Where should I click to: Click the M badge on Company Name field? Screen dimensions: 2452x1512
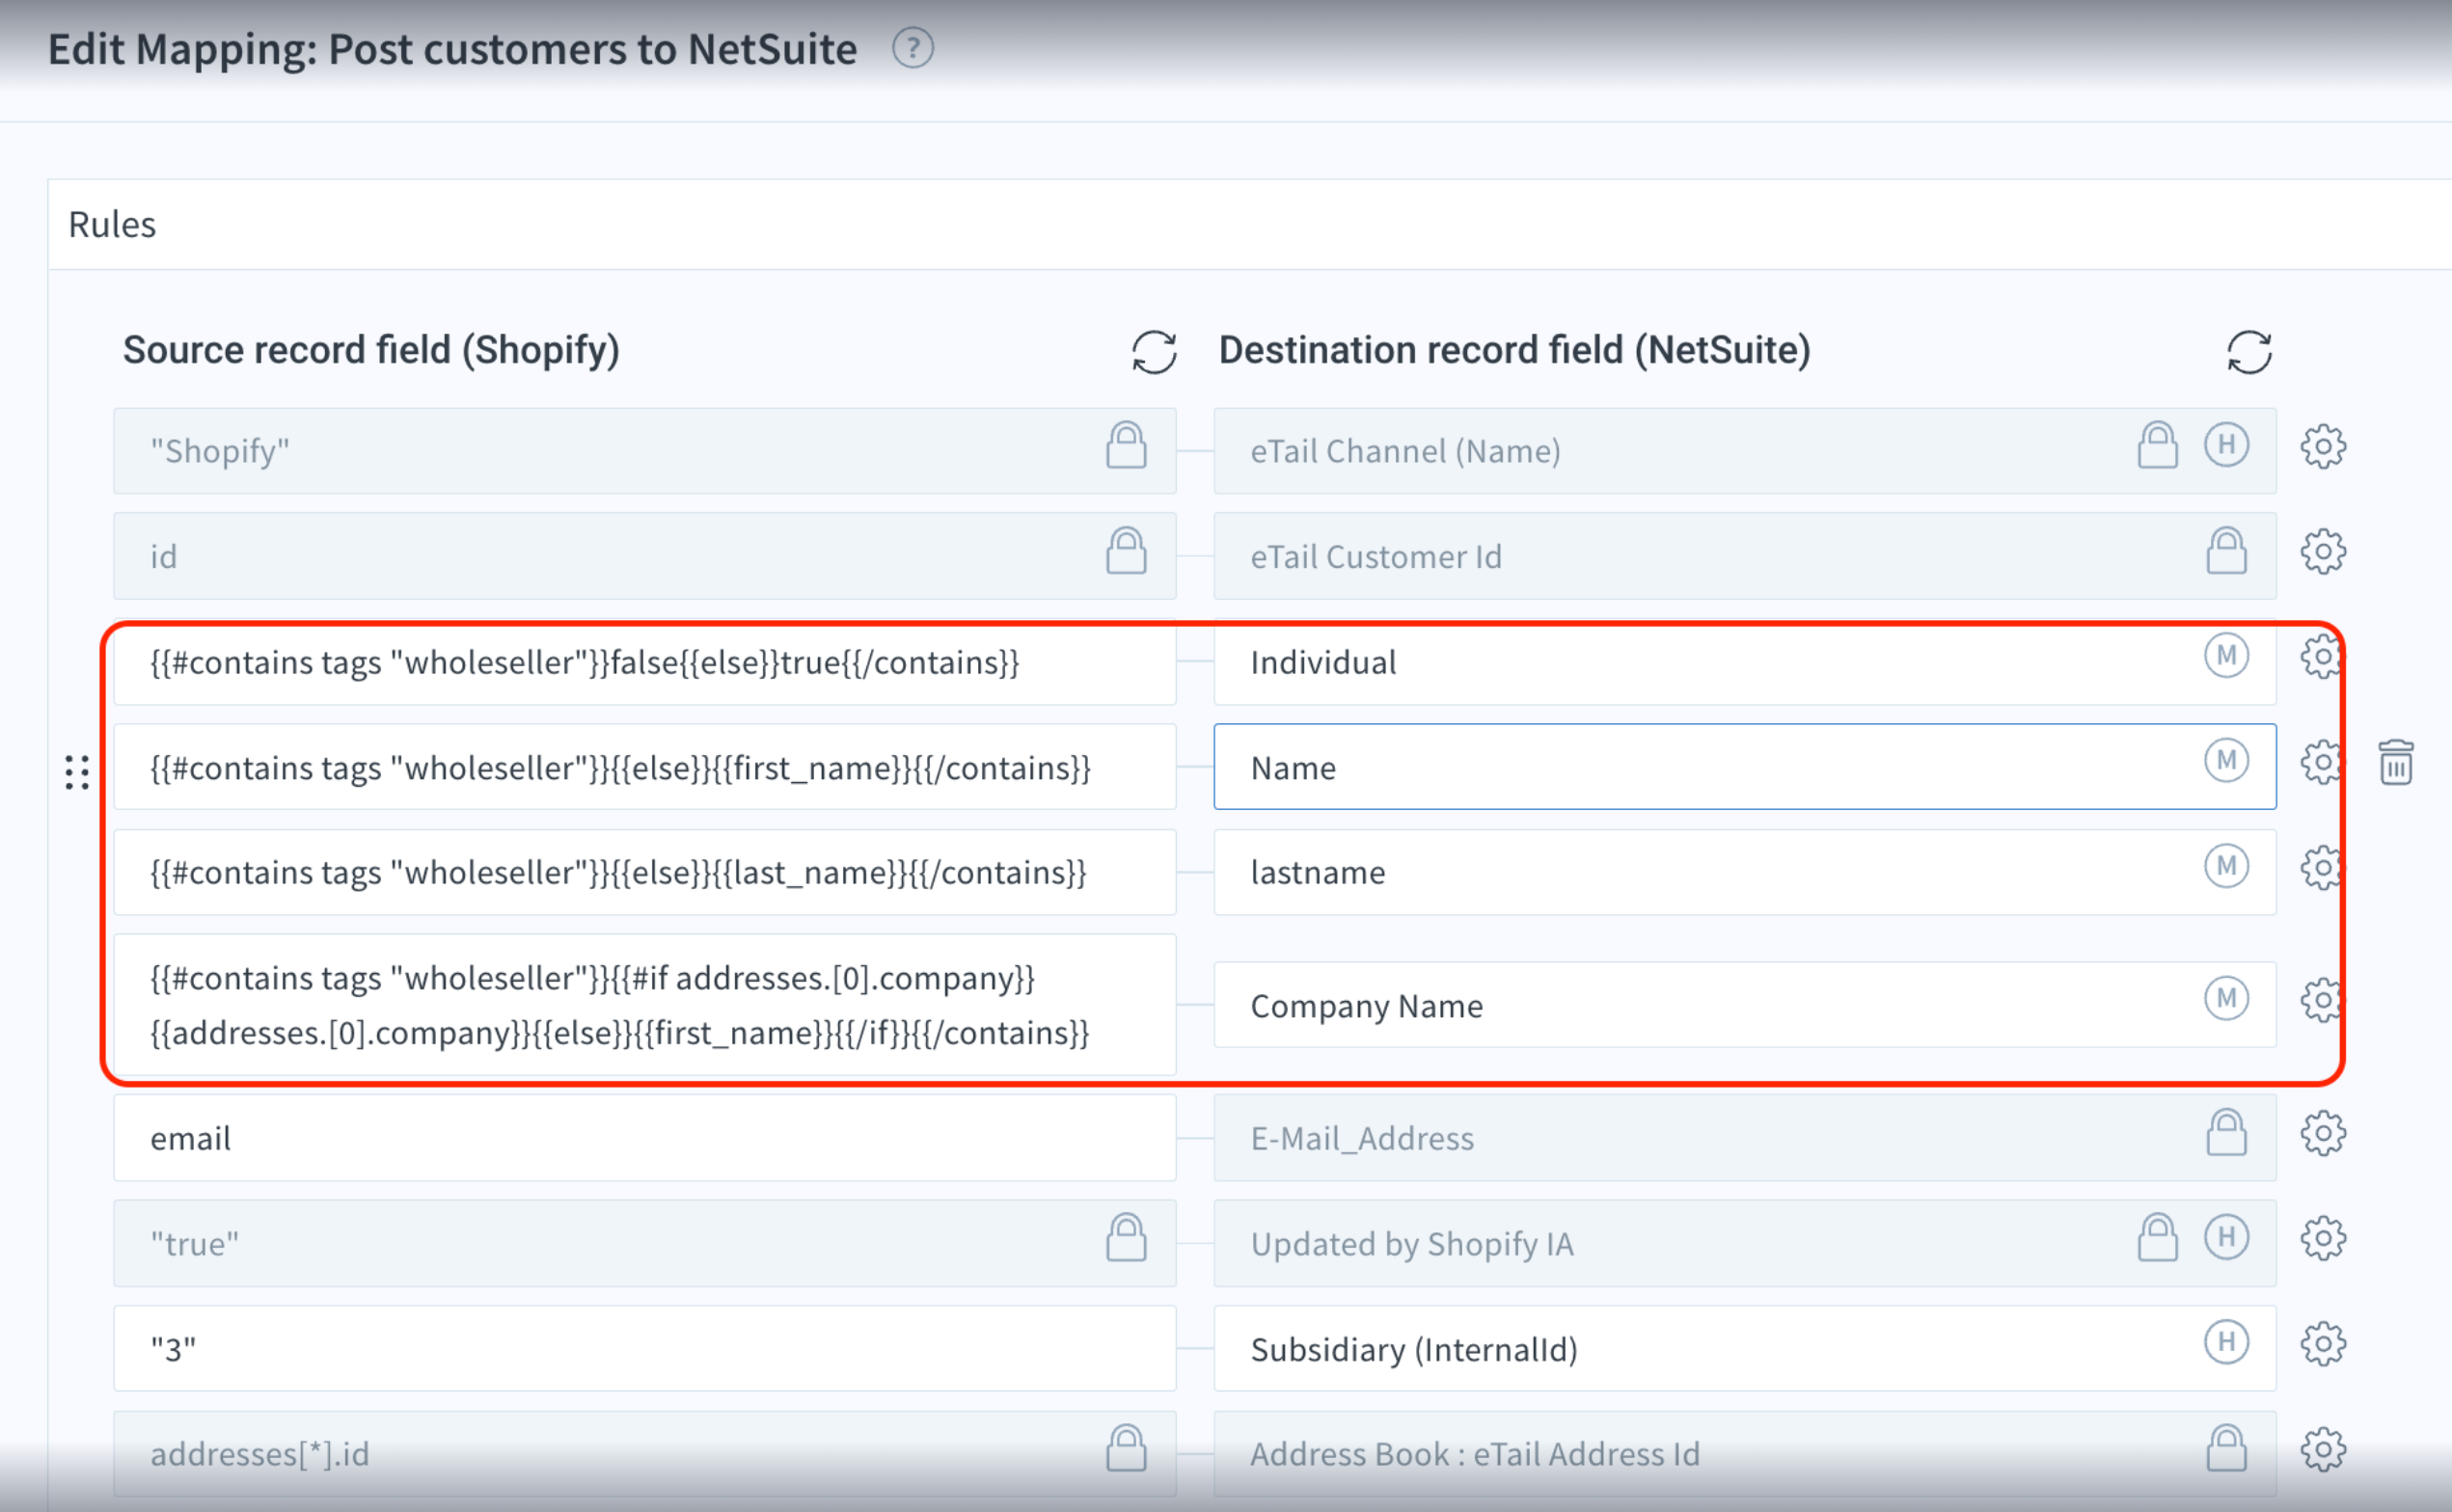(x=2226, y=997)
